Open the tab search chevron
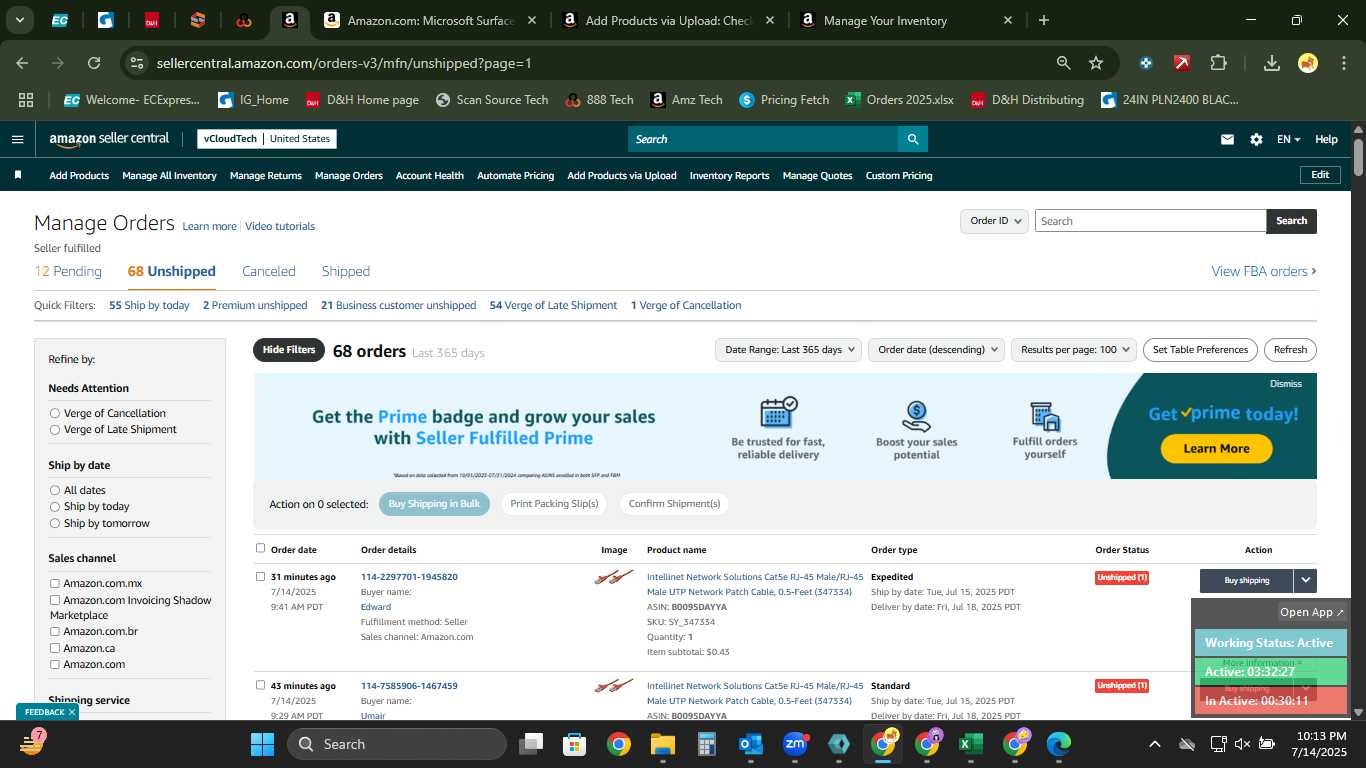 19,20
